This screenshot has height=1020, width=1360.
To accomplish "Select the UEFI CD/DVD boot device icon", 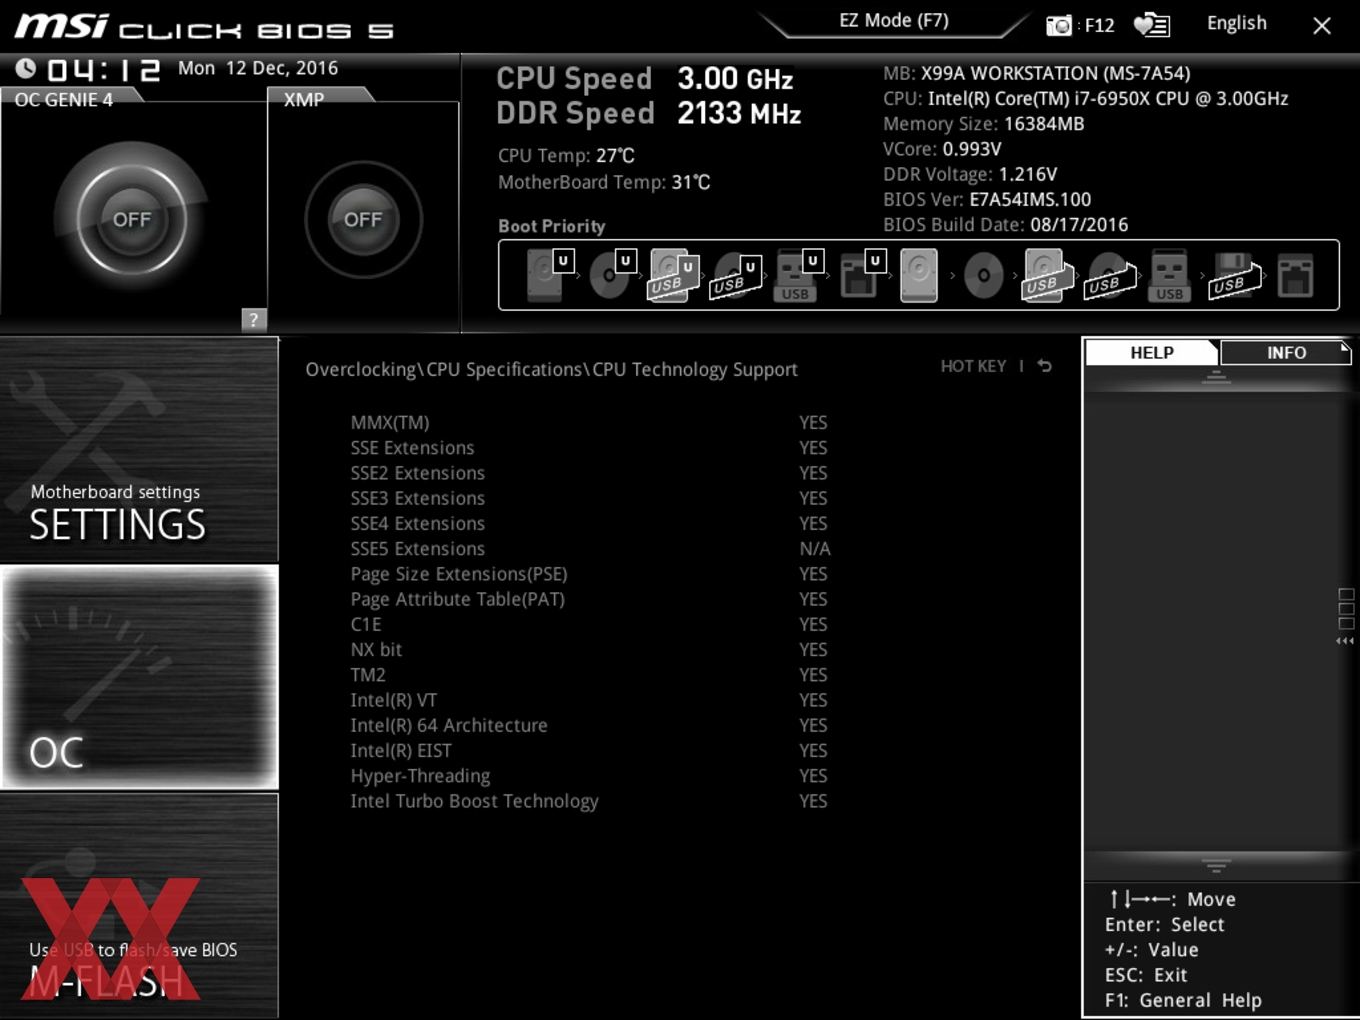I will (x=612, y=275).
